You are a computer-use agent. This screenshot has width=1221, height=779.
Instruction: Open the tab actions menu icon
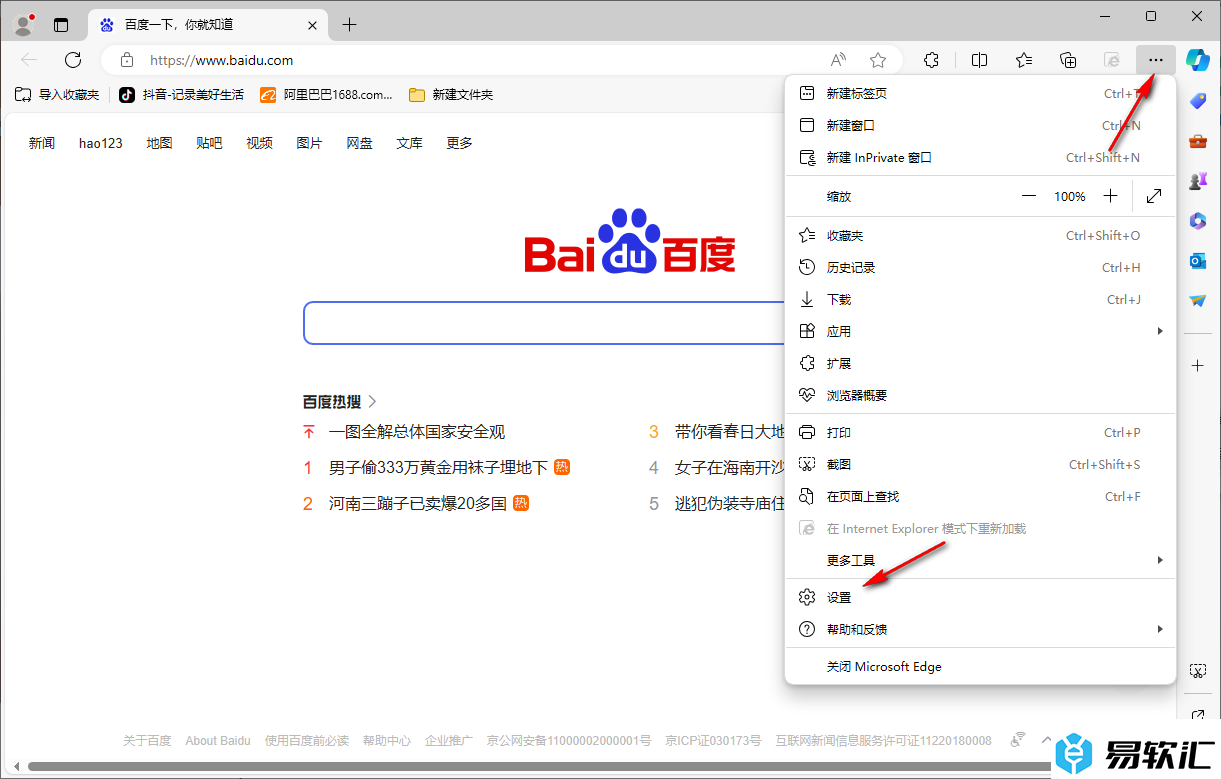click(x=61, y=25)
